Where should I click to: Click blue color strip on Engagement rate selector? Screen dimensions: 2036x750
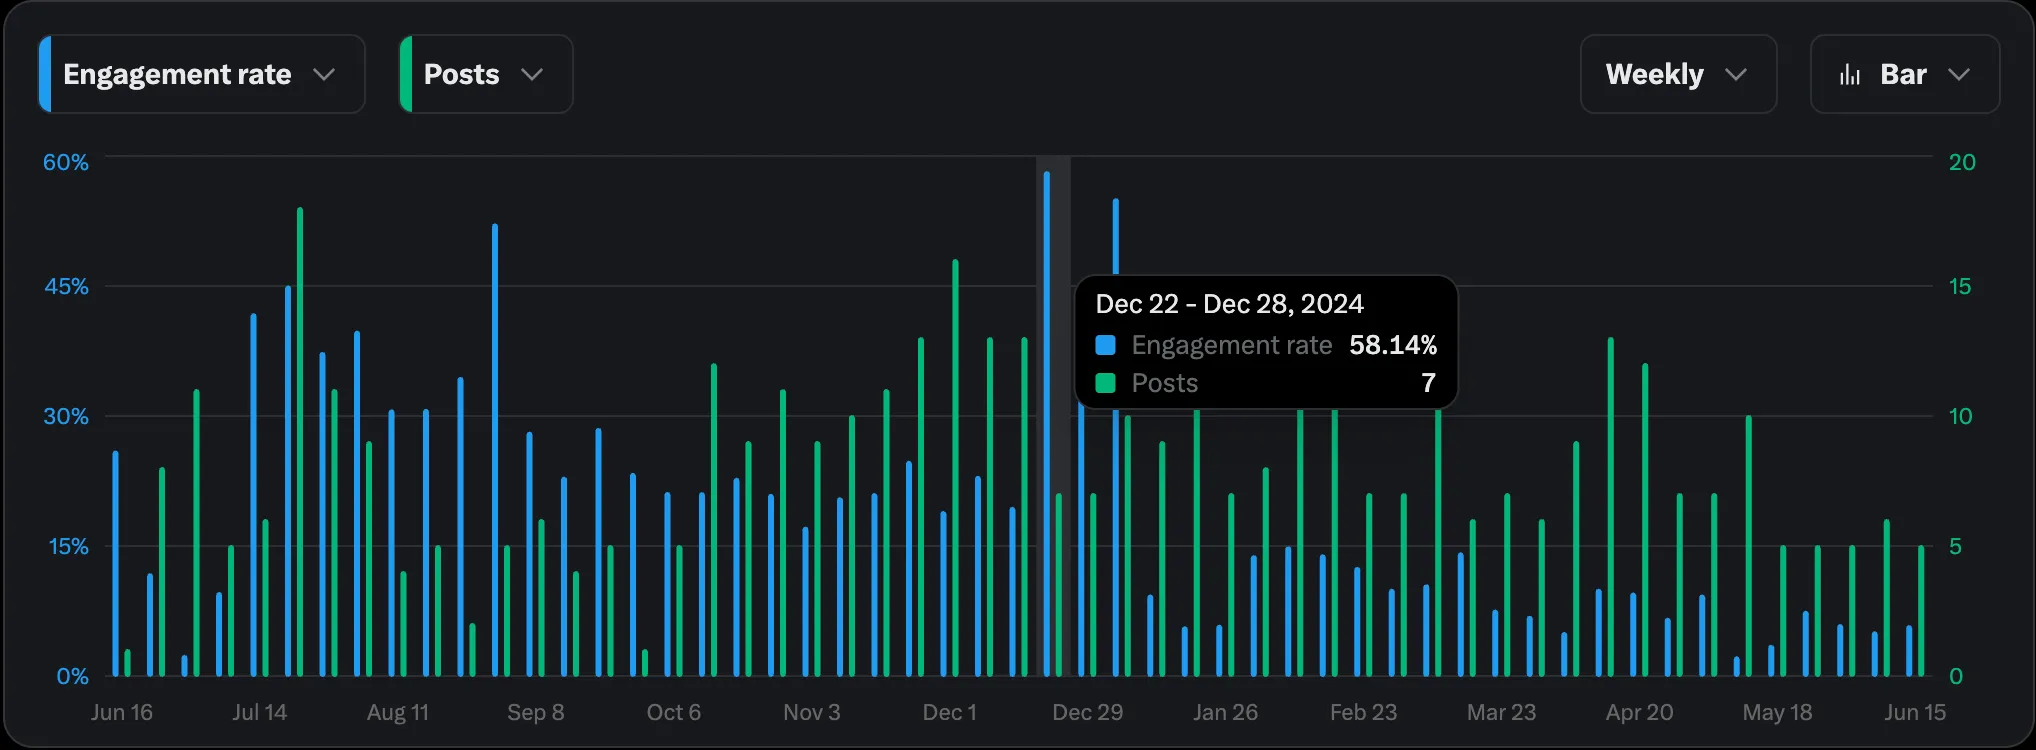point(44,74)
